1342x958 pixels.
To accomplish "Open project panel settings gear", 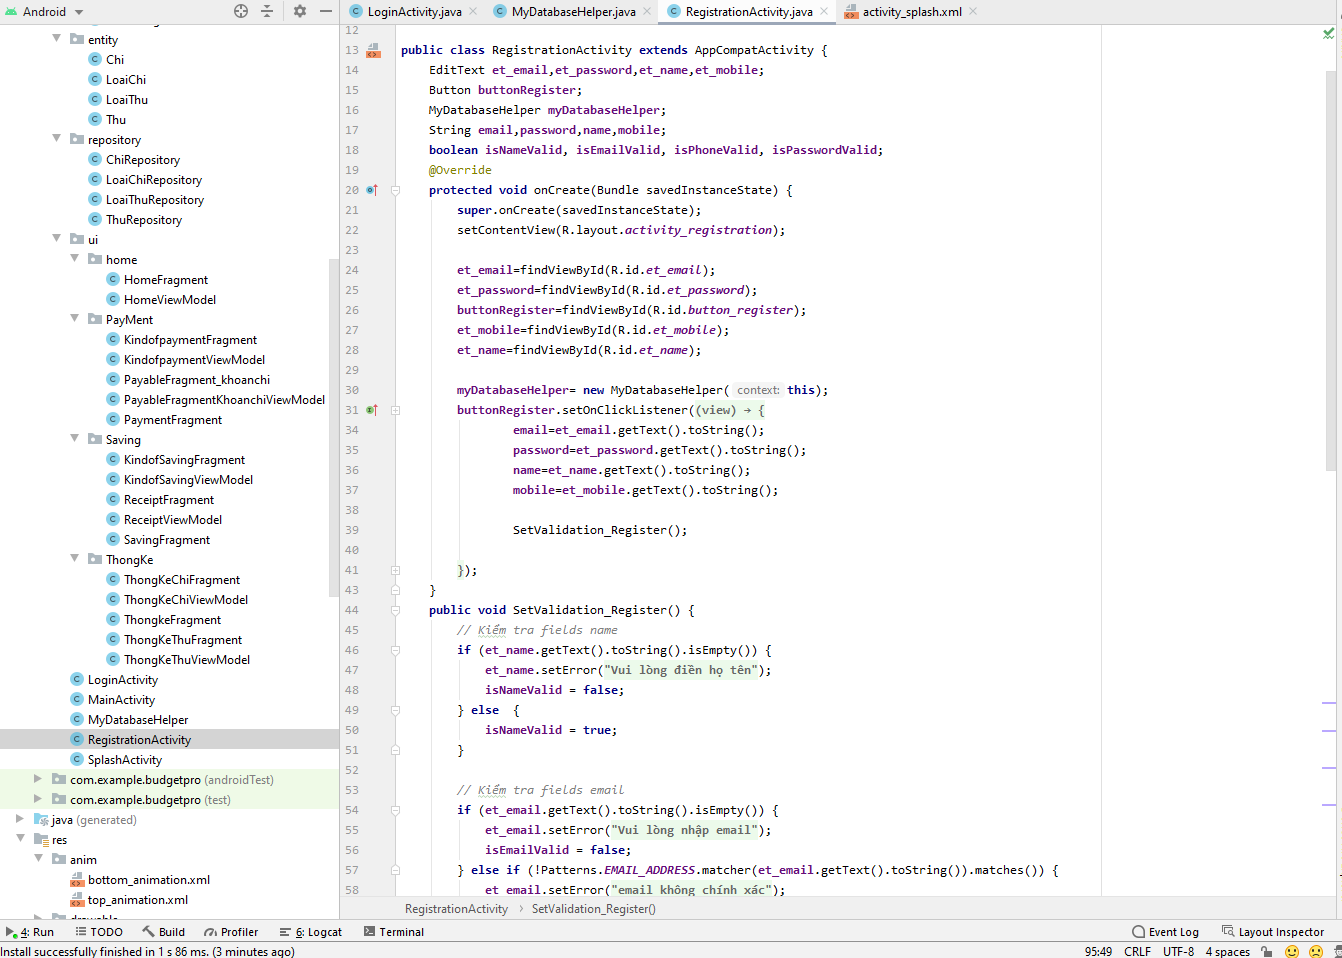I will click(300, 11).
